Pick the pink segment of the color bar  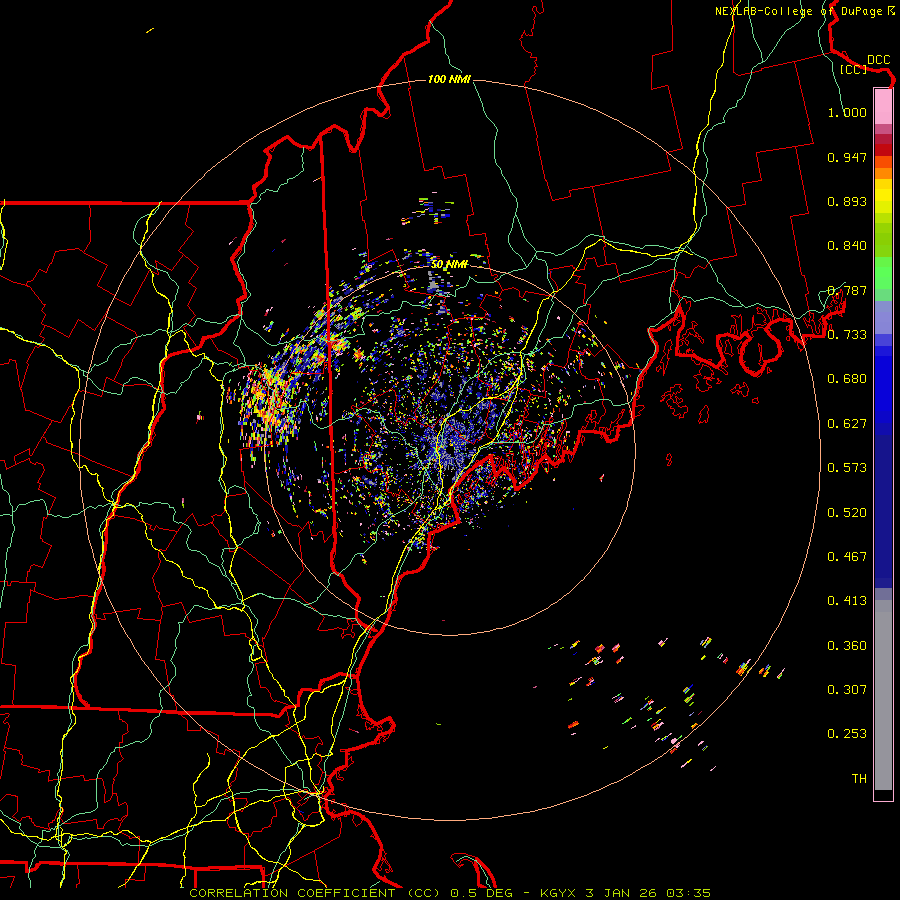pyautogui.click(x=883, y=106)
